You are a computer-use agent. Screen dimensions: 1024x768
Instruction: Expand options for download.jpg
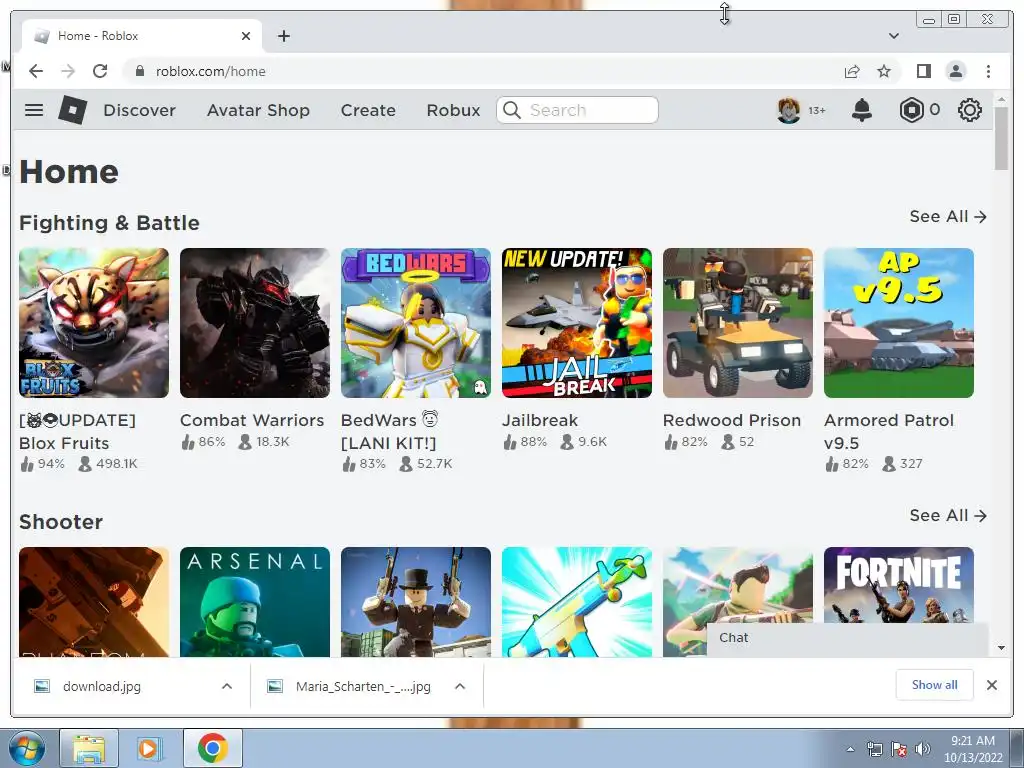click(x=227, y=686)
